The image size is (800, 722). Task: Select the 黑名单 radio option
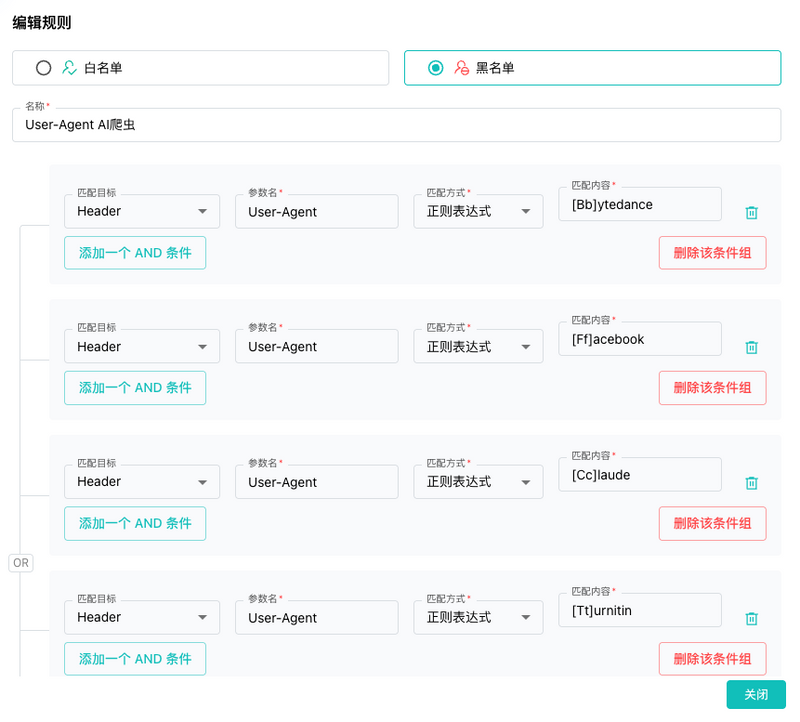[x=592, y=68]
